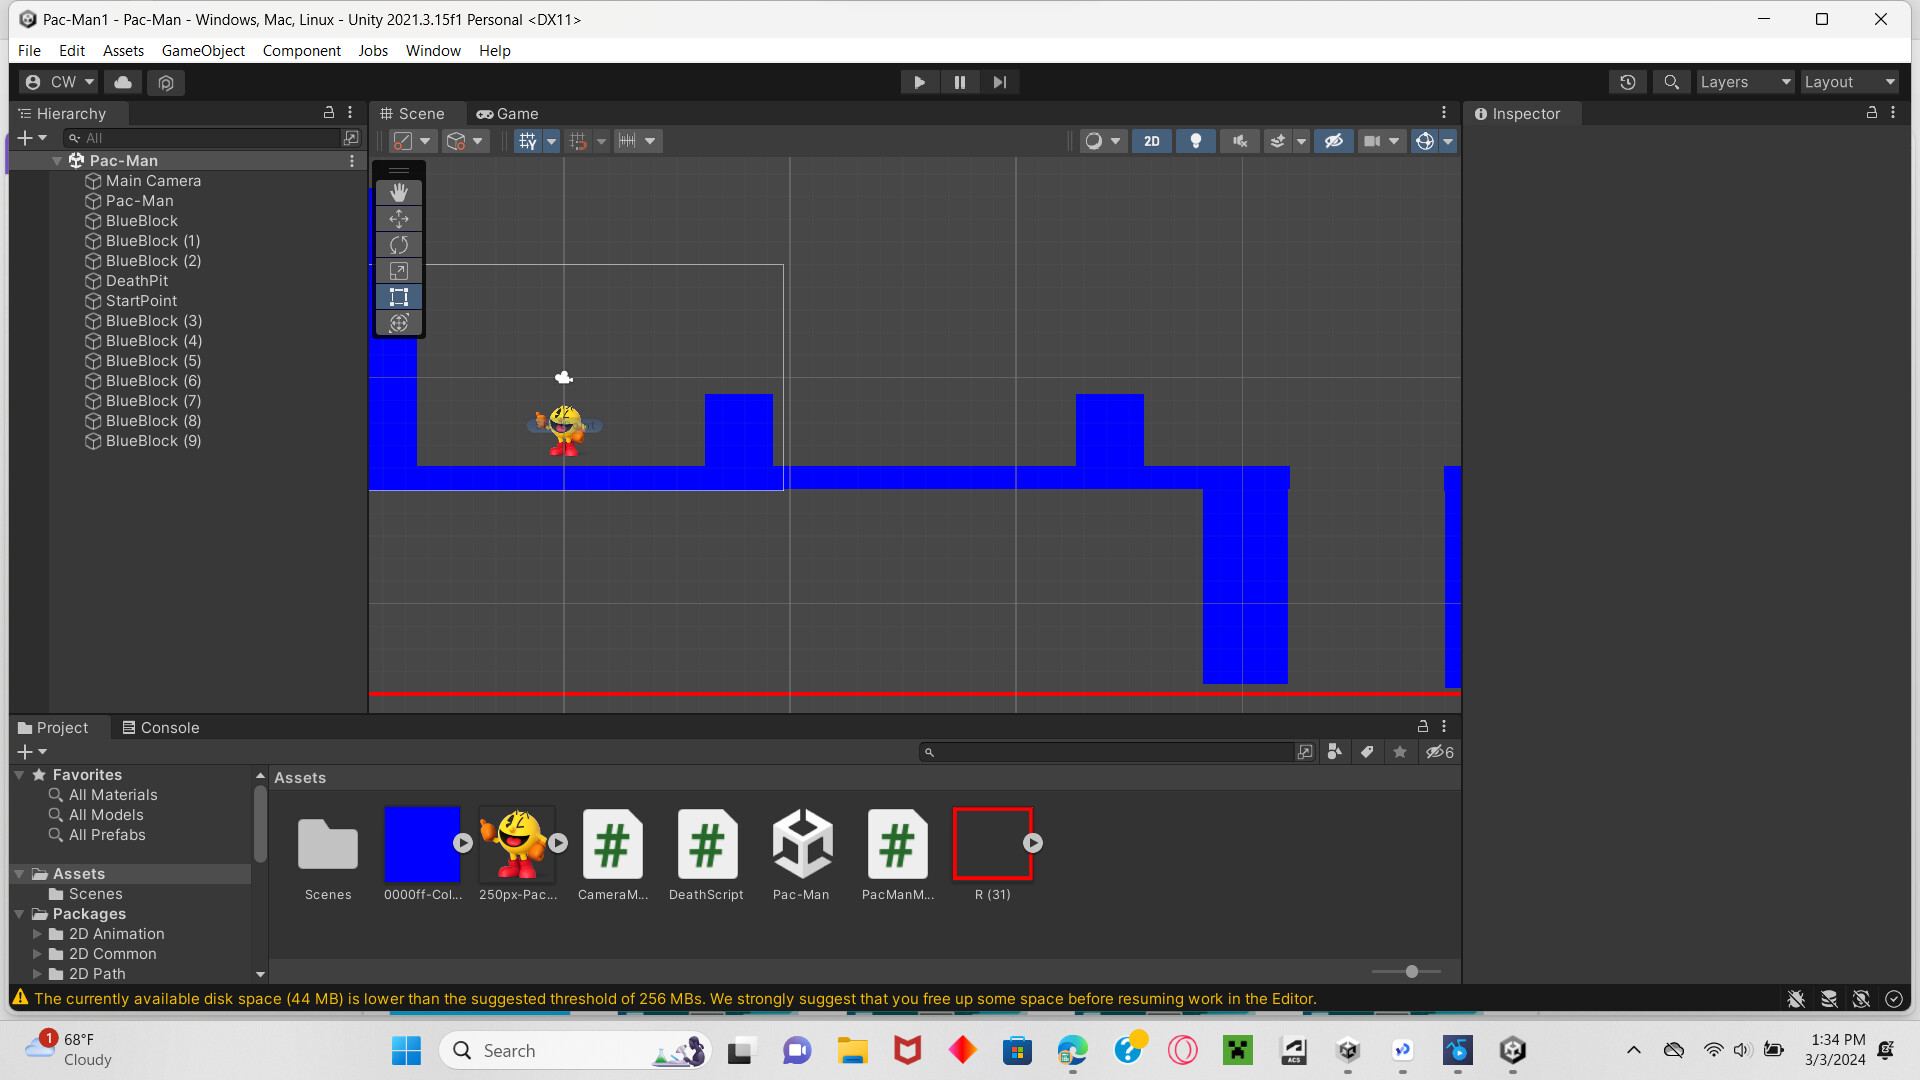The image size is (1920, 1080).
Task: Open the Window menu
Action: (433, 50)
